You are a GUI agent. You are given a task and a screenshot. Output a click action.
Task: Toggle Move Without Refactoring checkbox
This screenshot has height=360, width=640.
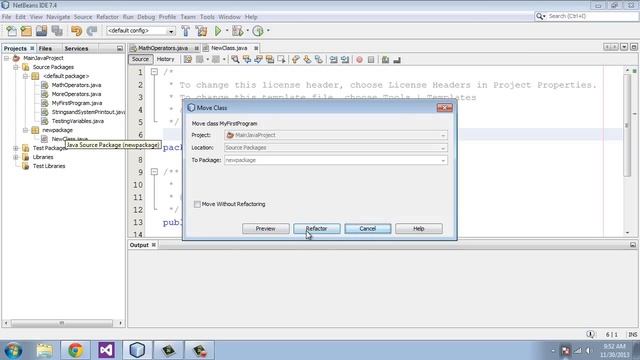point(197,204)
